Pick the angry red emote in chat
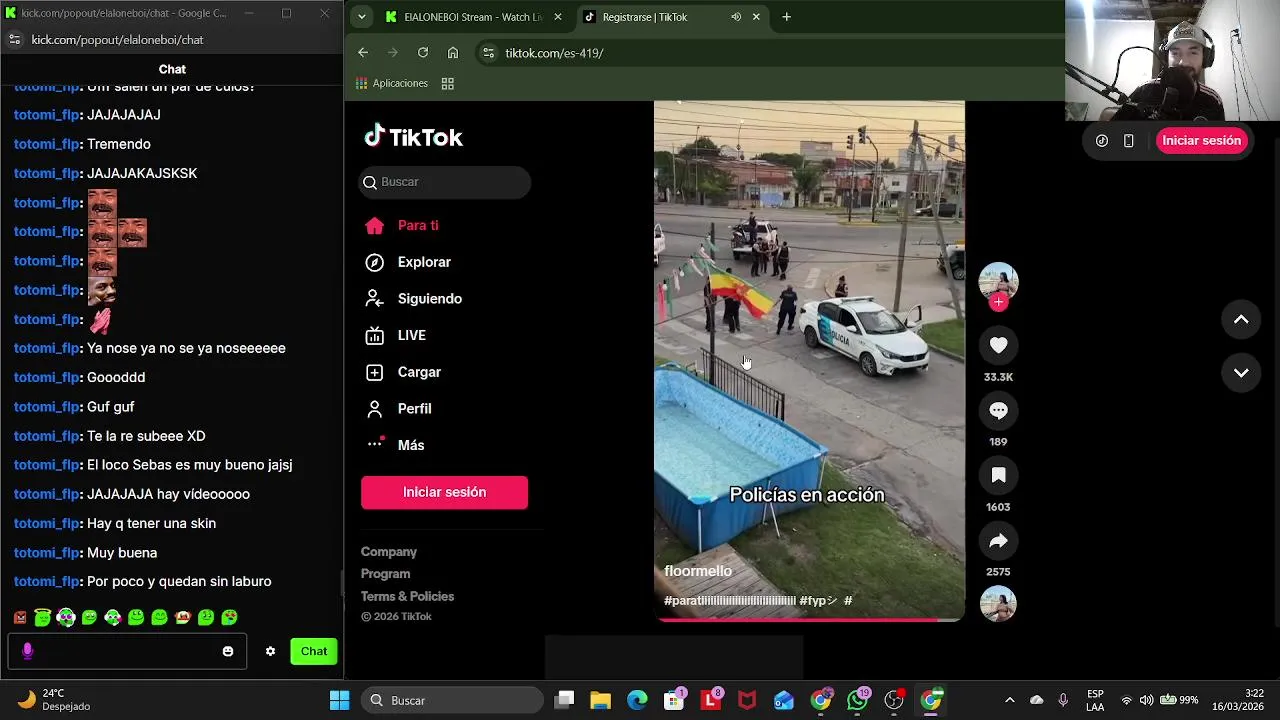Screen dimensions: 1280x720 (20, 618)
